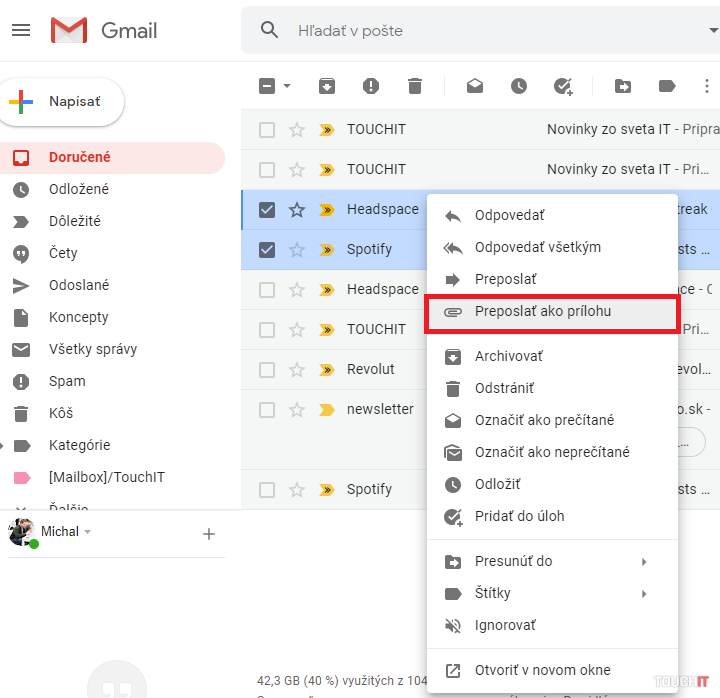720x698 pixels.
Task: Open the select-all checkbox dropdown arrow
Action: click(288, 86)
